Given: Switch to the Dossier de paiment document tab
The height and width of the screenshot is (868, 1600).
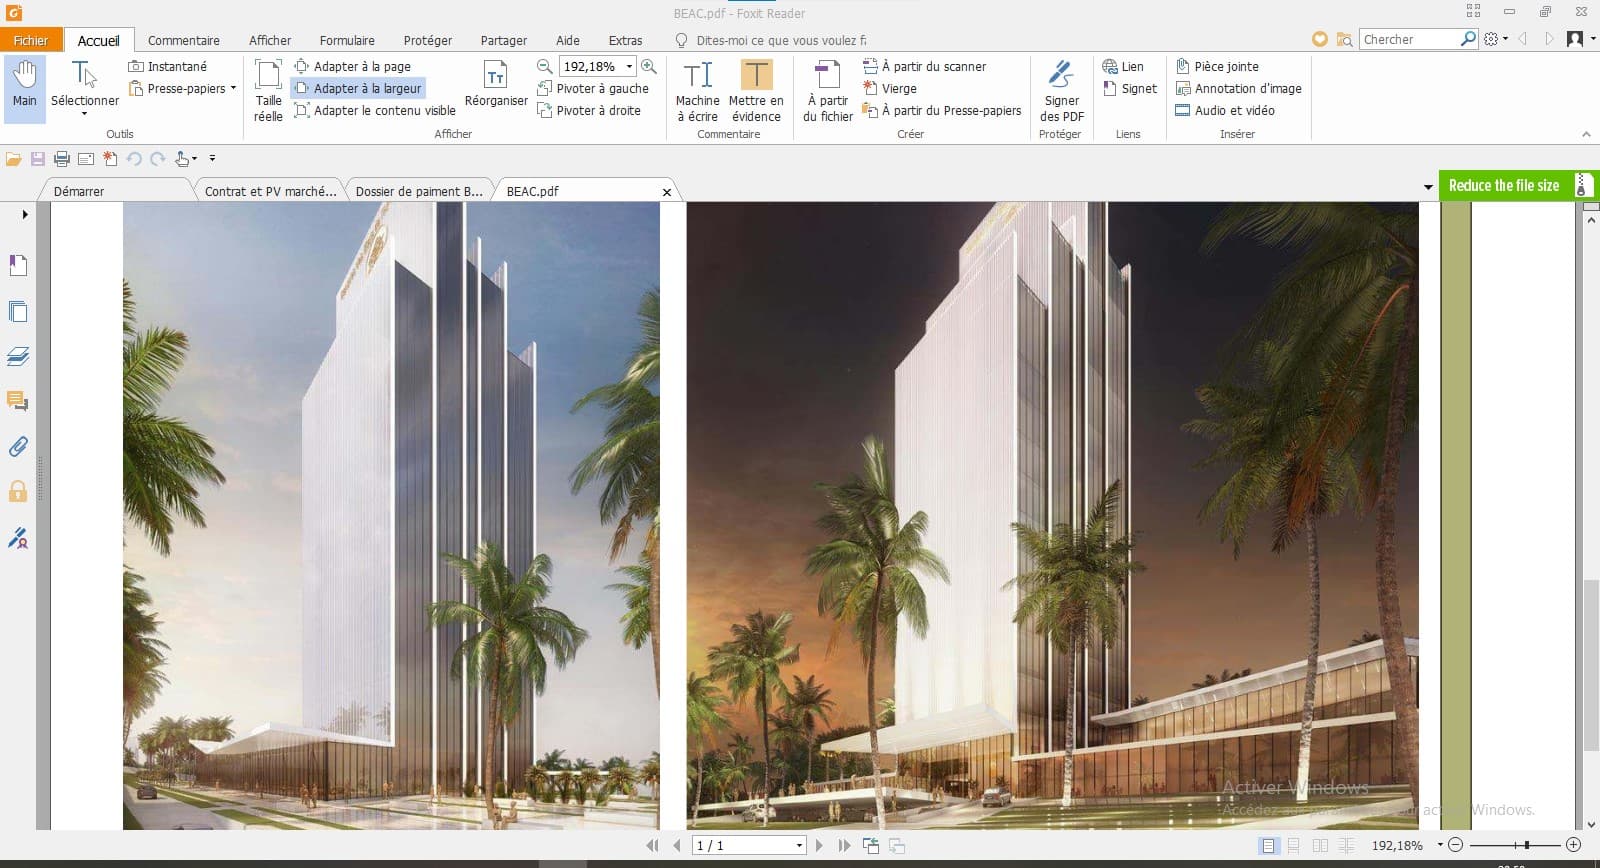Looking at the screenshot, I should [418, 191].
